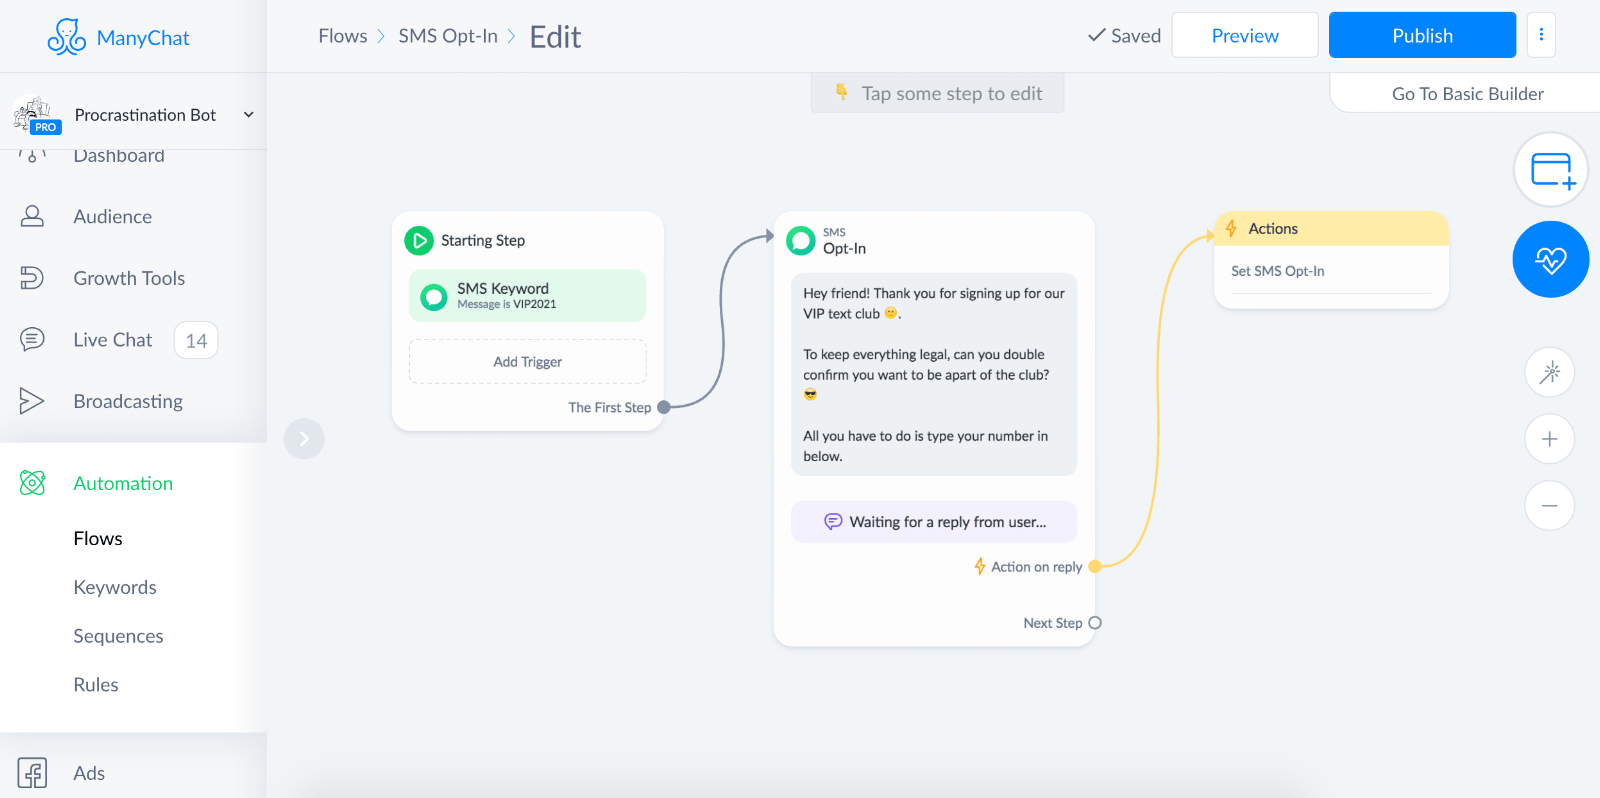
Task: Select Sequences submenu item
Action: click(x=118, y=636)
